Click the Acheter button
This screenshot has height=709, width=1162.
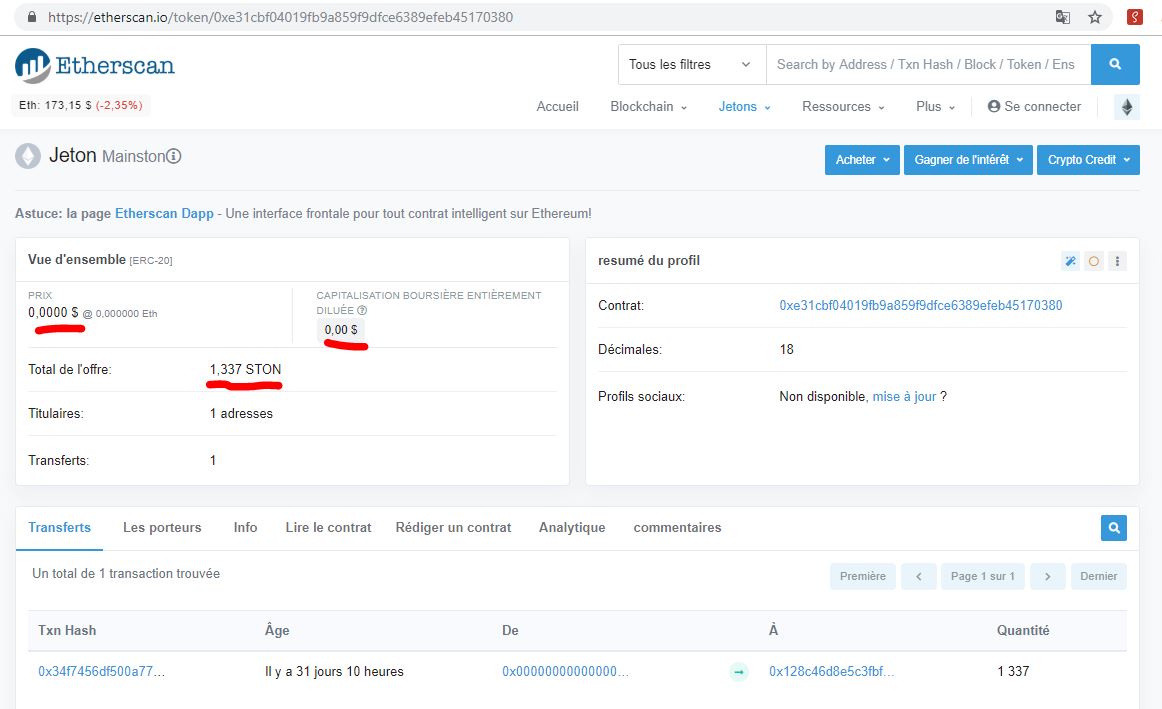[861, 159]
